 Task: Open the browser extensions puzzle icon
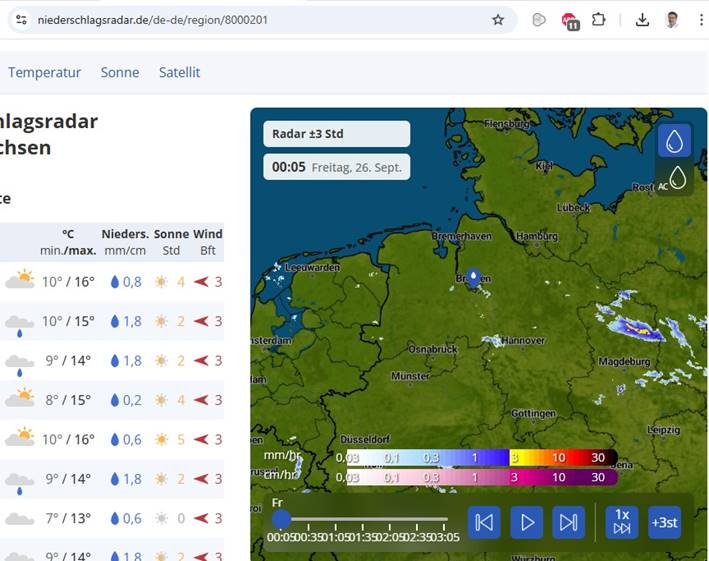coord(599,20)
